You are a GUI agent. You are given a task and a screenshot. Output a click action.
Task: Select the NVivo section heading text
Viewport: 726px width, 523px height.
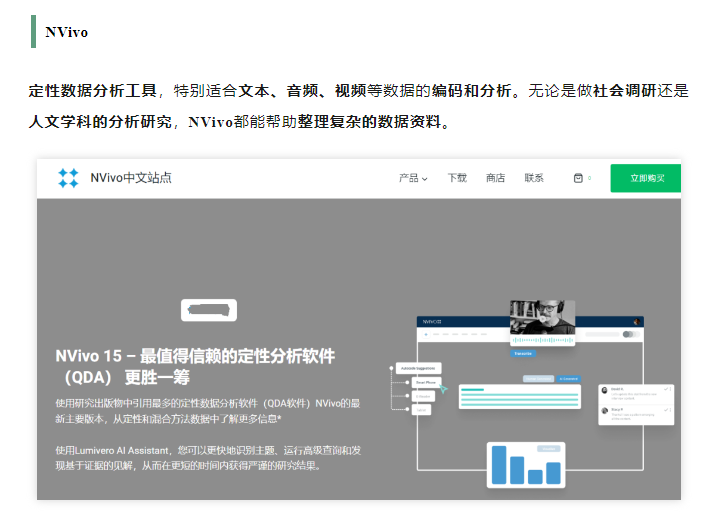coord(66,32)
